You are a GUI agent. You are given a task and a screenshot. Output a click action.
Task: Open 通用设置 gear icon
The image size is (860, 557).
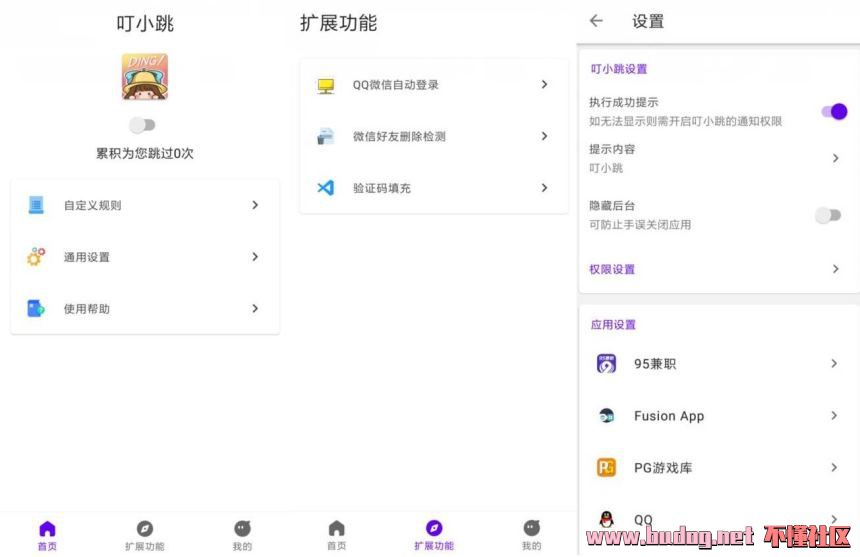coord(36,257)
